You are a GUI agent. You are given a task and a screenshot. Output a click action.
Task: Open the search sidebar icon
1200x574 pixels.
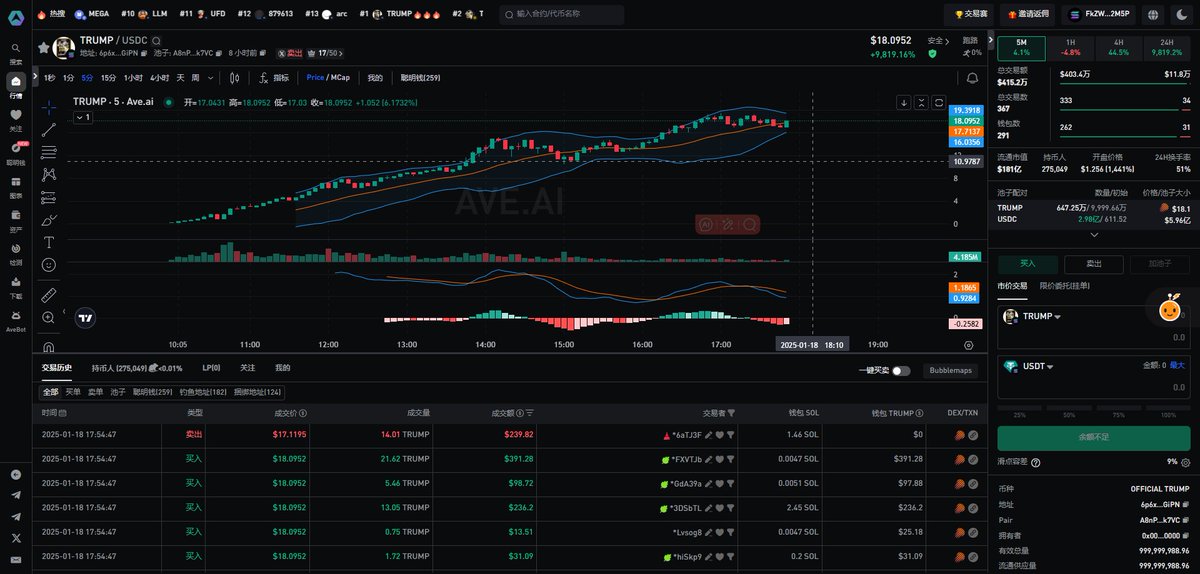click(x=15, y=48)
